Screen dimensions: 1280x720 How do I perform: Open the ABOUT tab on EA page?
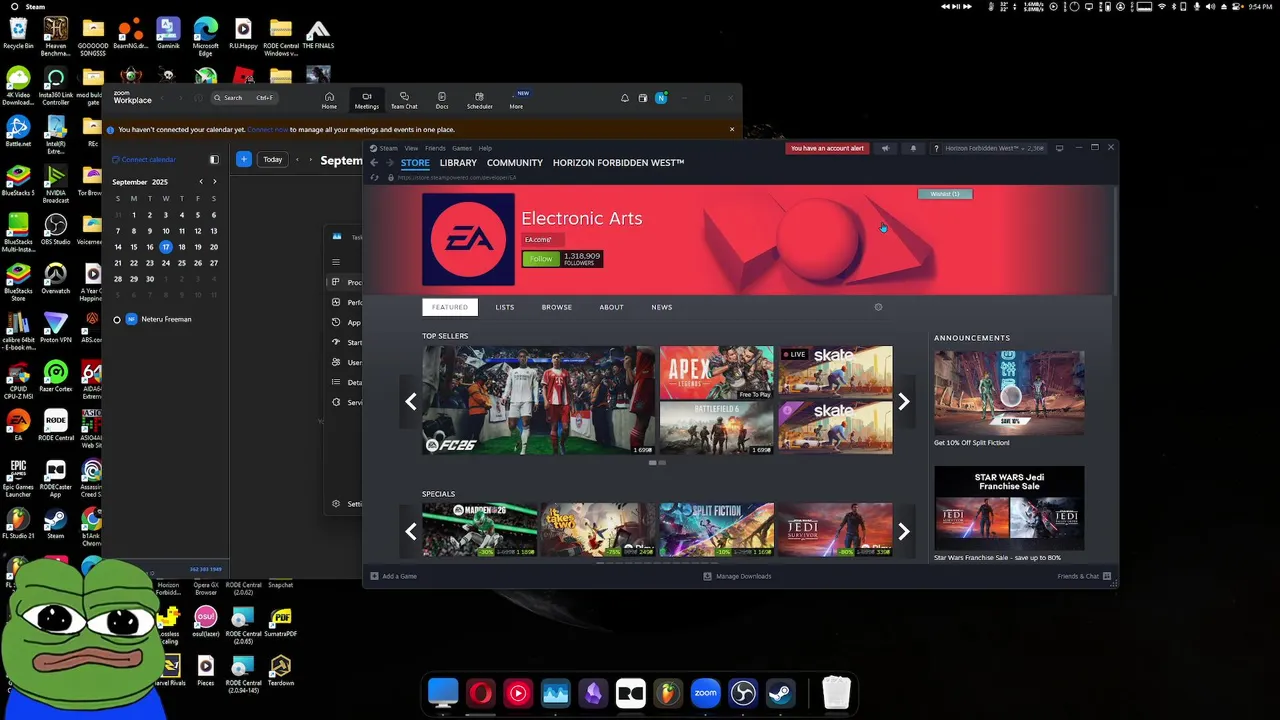coord(611,307)
